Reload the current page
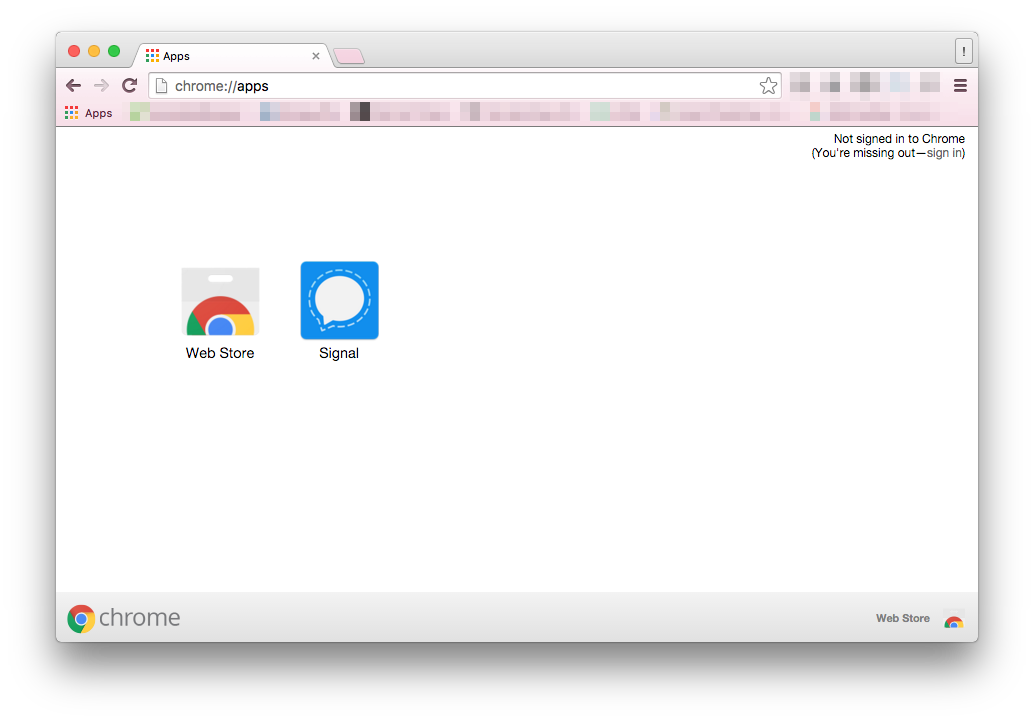 [129, 86]
